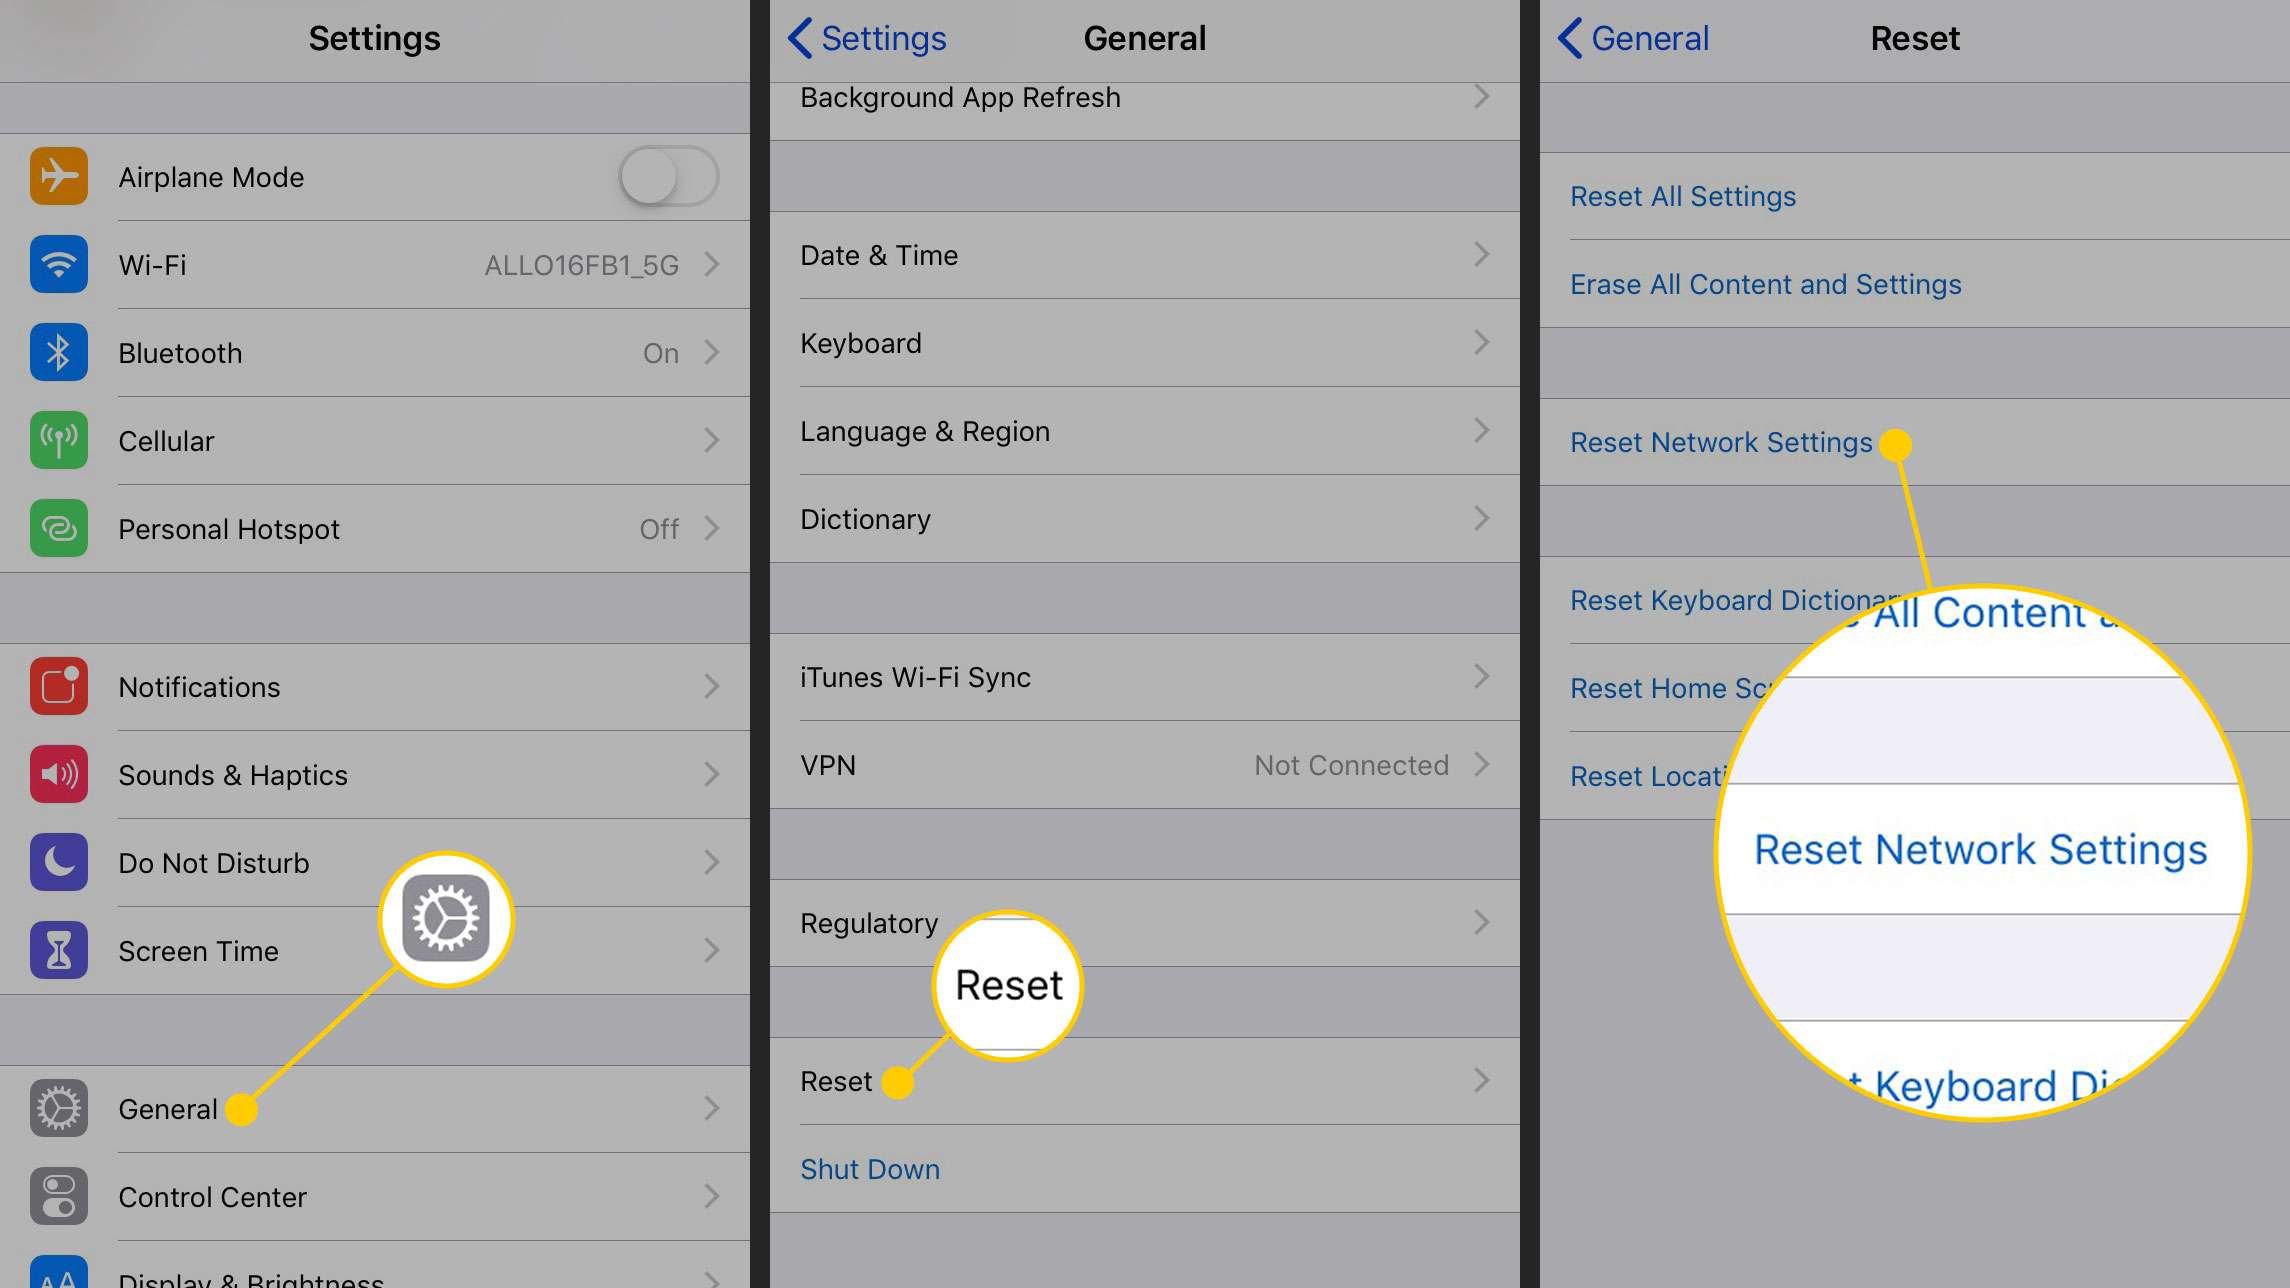The image size is (2290, 1288).
Task: Open Bluetooth settings icon
Action: (x=58, y=352)
